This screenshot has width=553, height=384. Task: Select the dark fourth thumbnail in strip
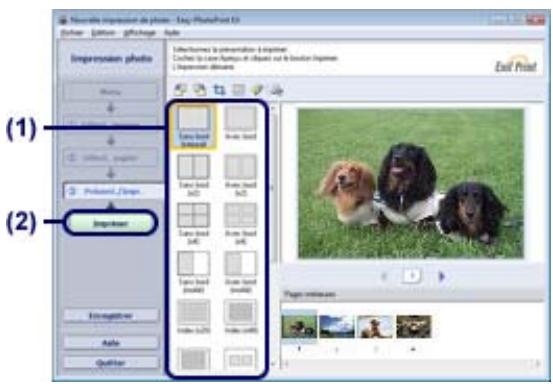coord(413,327)
